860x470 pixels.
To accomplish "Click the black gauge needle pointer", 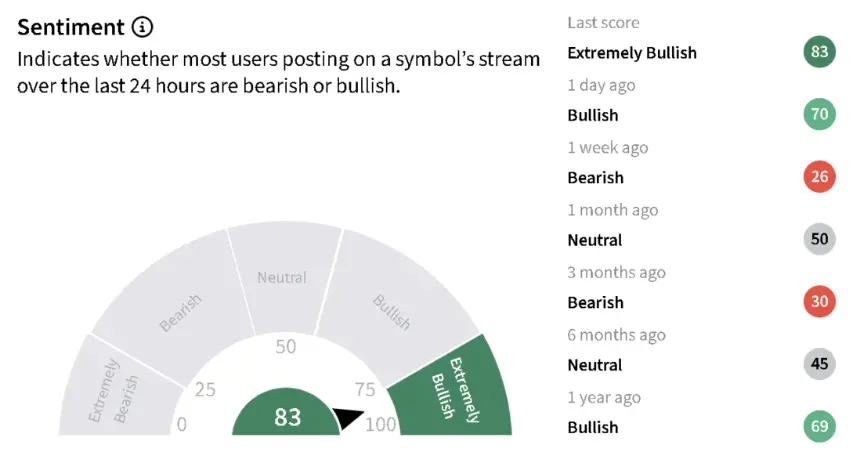I will (x=348, y=418).
